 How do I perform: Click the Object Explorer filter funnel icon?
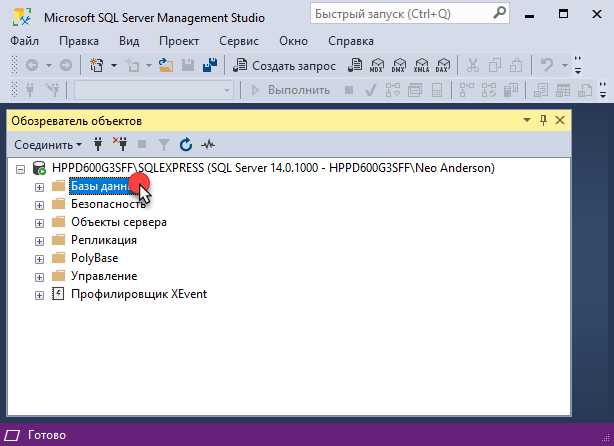coord(164,145)
